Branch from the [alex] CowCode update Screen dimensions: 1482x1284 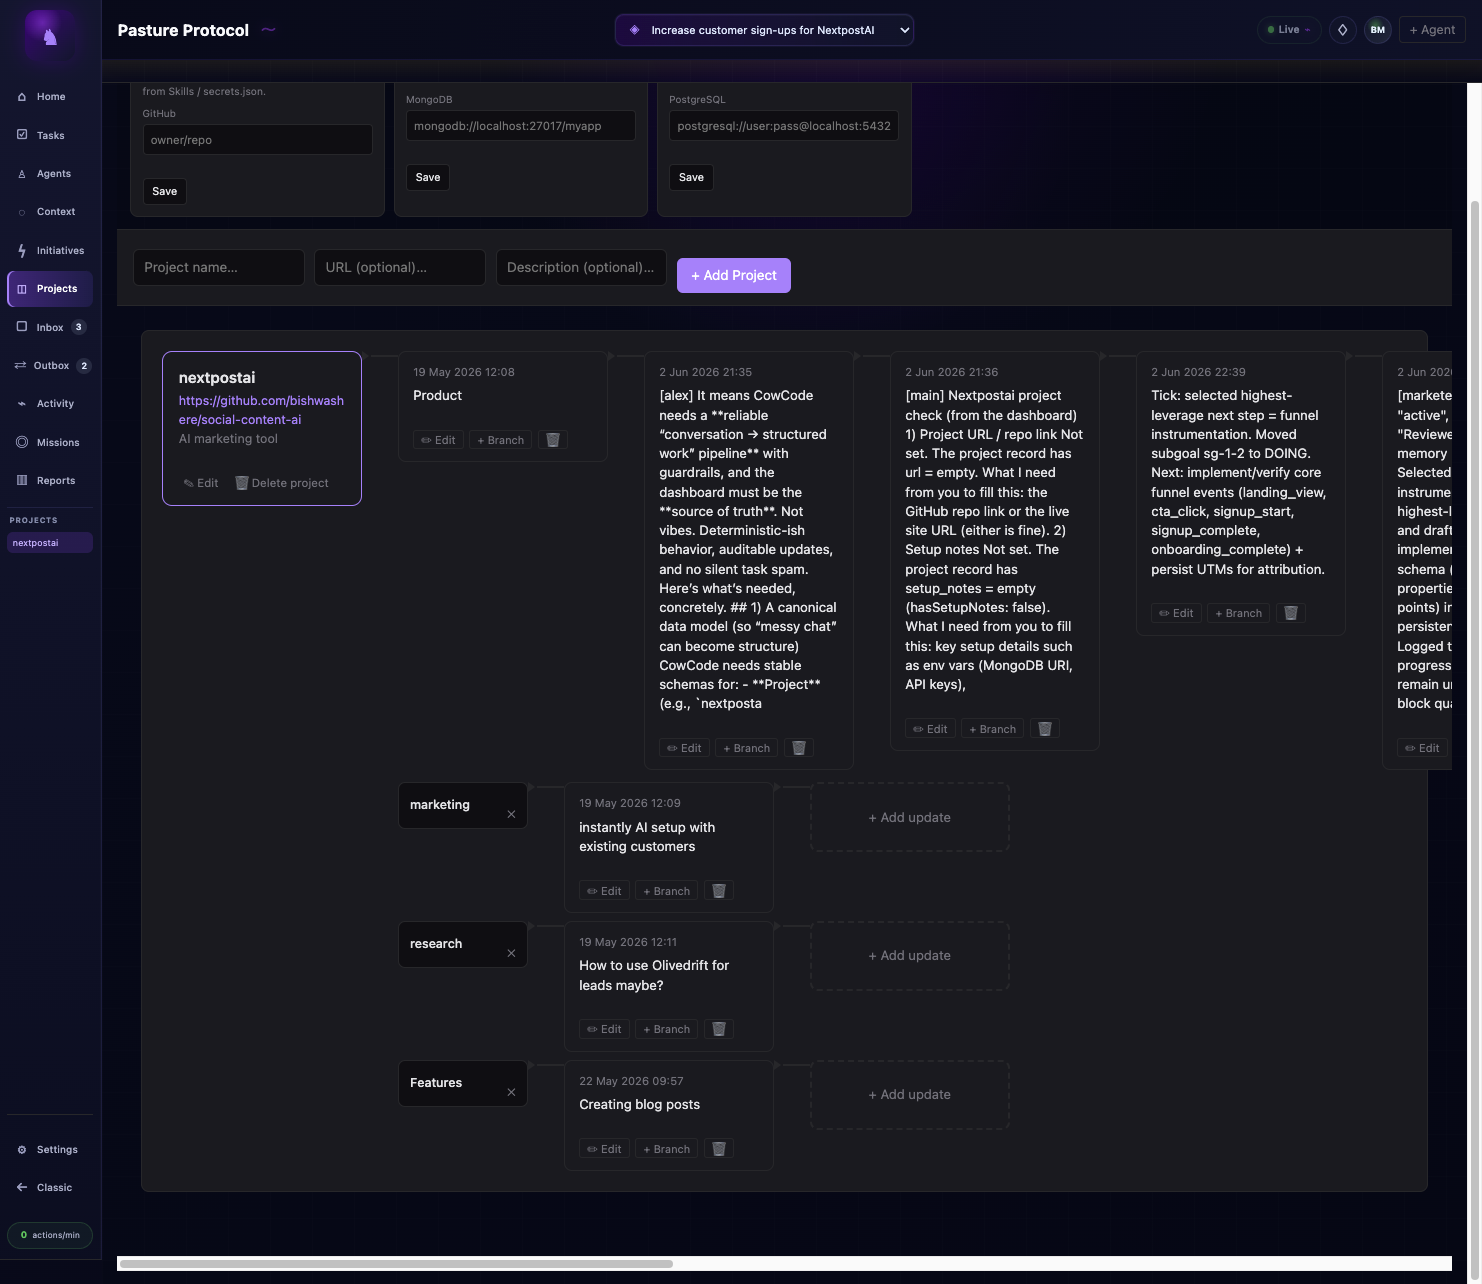click(x=746, y=748)
